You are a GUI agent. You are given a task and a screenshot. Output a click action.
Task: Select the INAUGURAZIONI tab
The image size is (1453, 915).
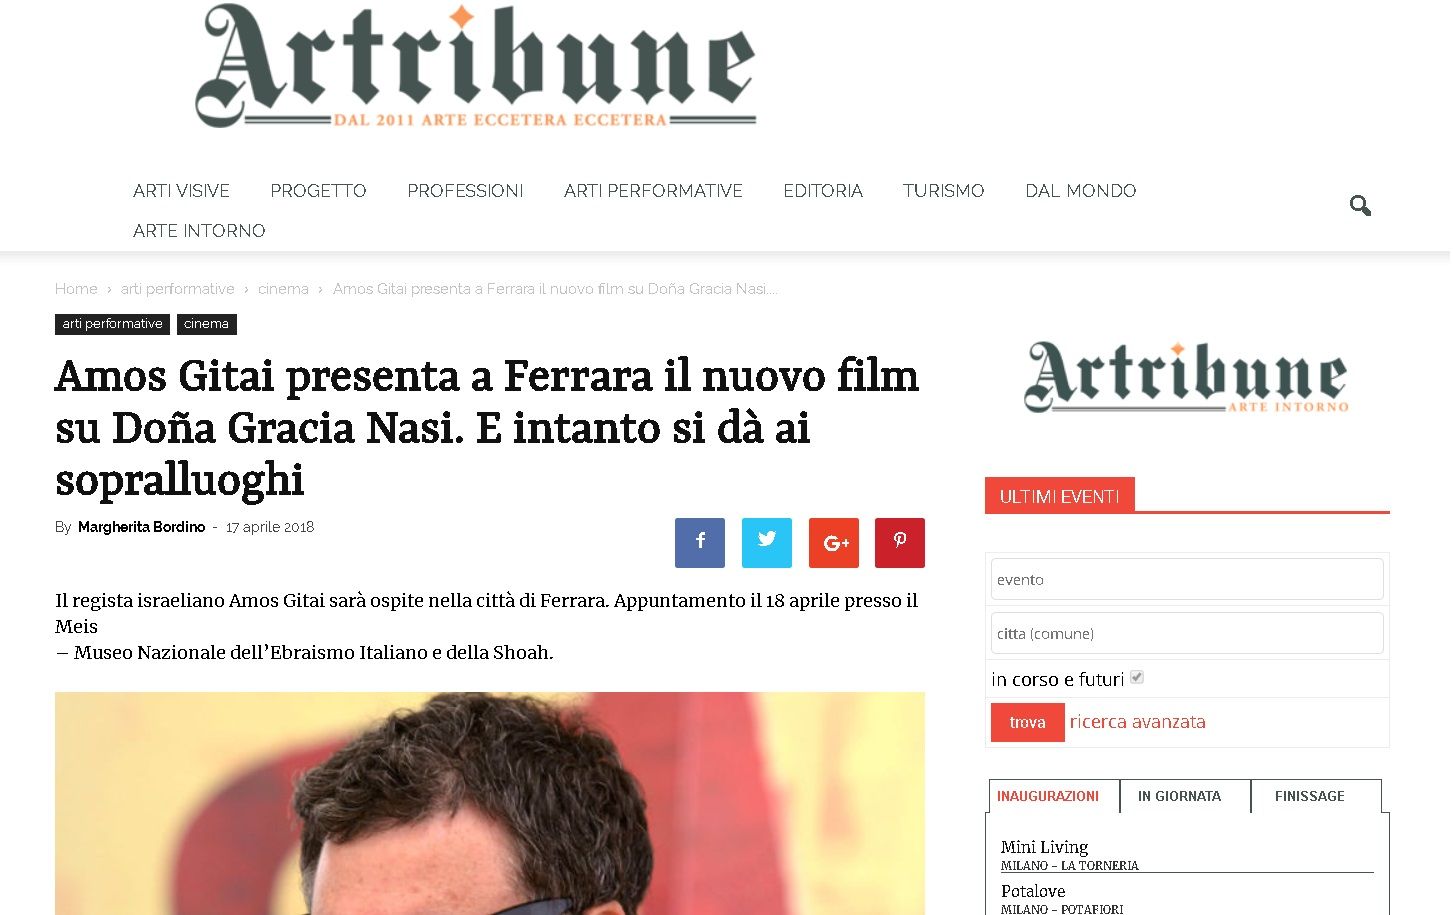[1048, 796]
